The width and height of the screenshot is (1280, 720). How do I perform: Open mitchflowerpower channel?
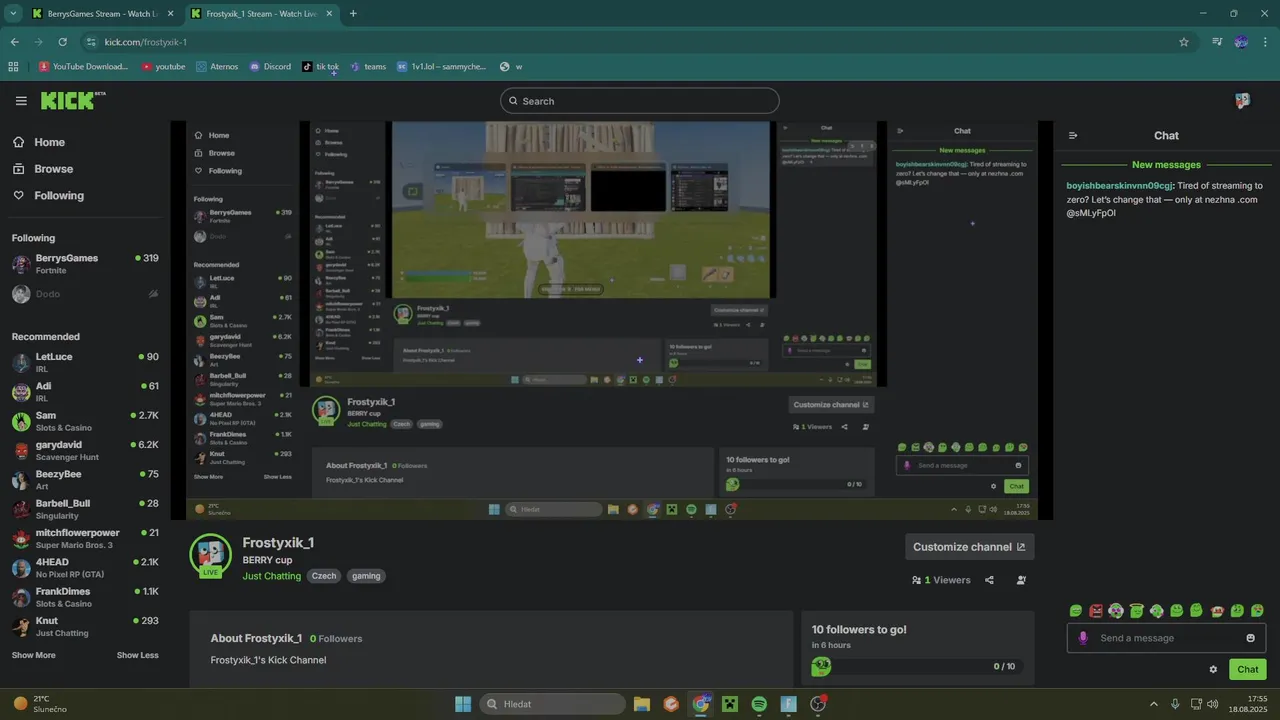[85, 538]
